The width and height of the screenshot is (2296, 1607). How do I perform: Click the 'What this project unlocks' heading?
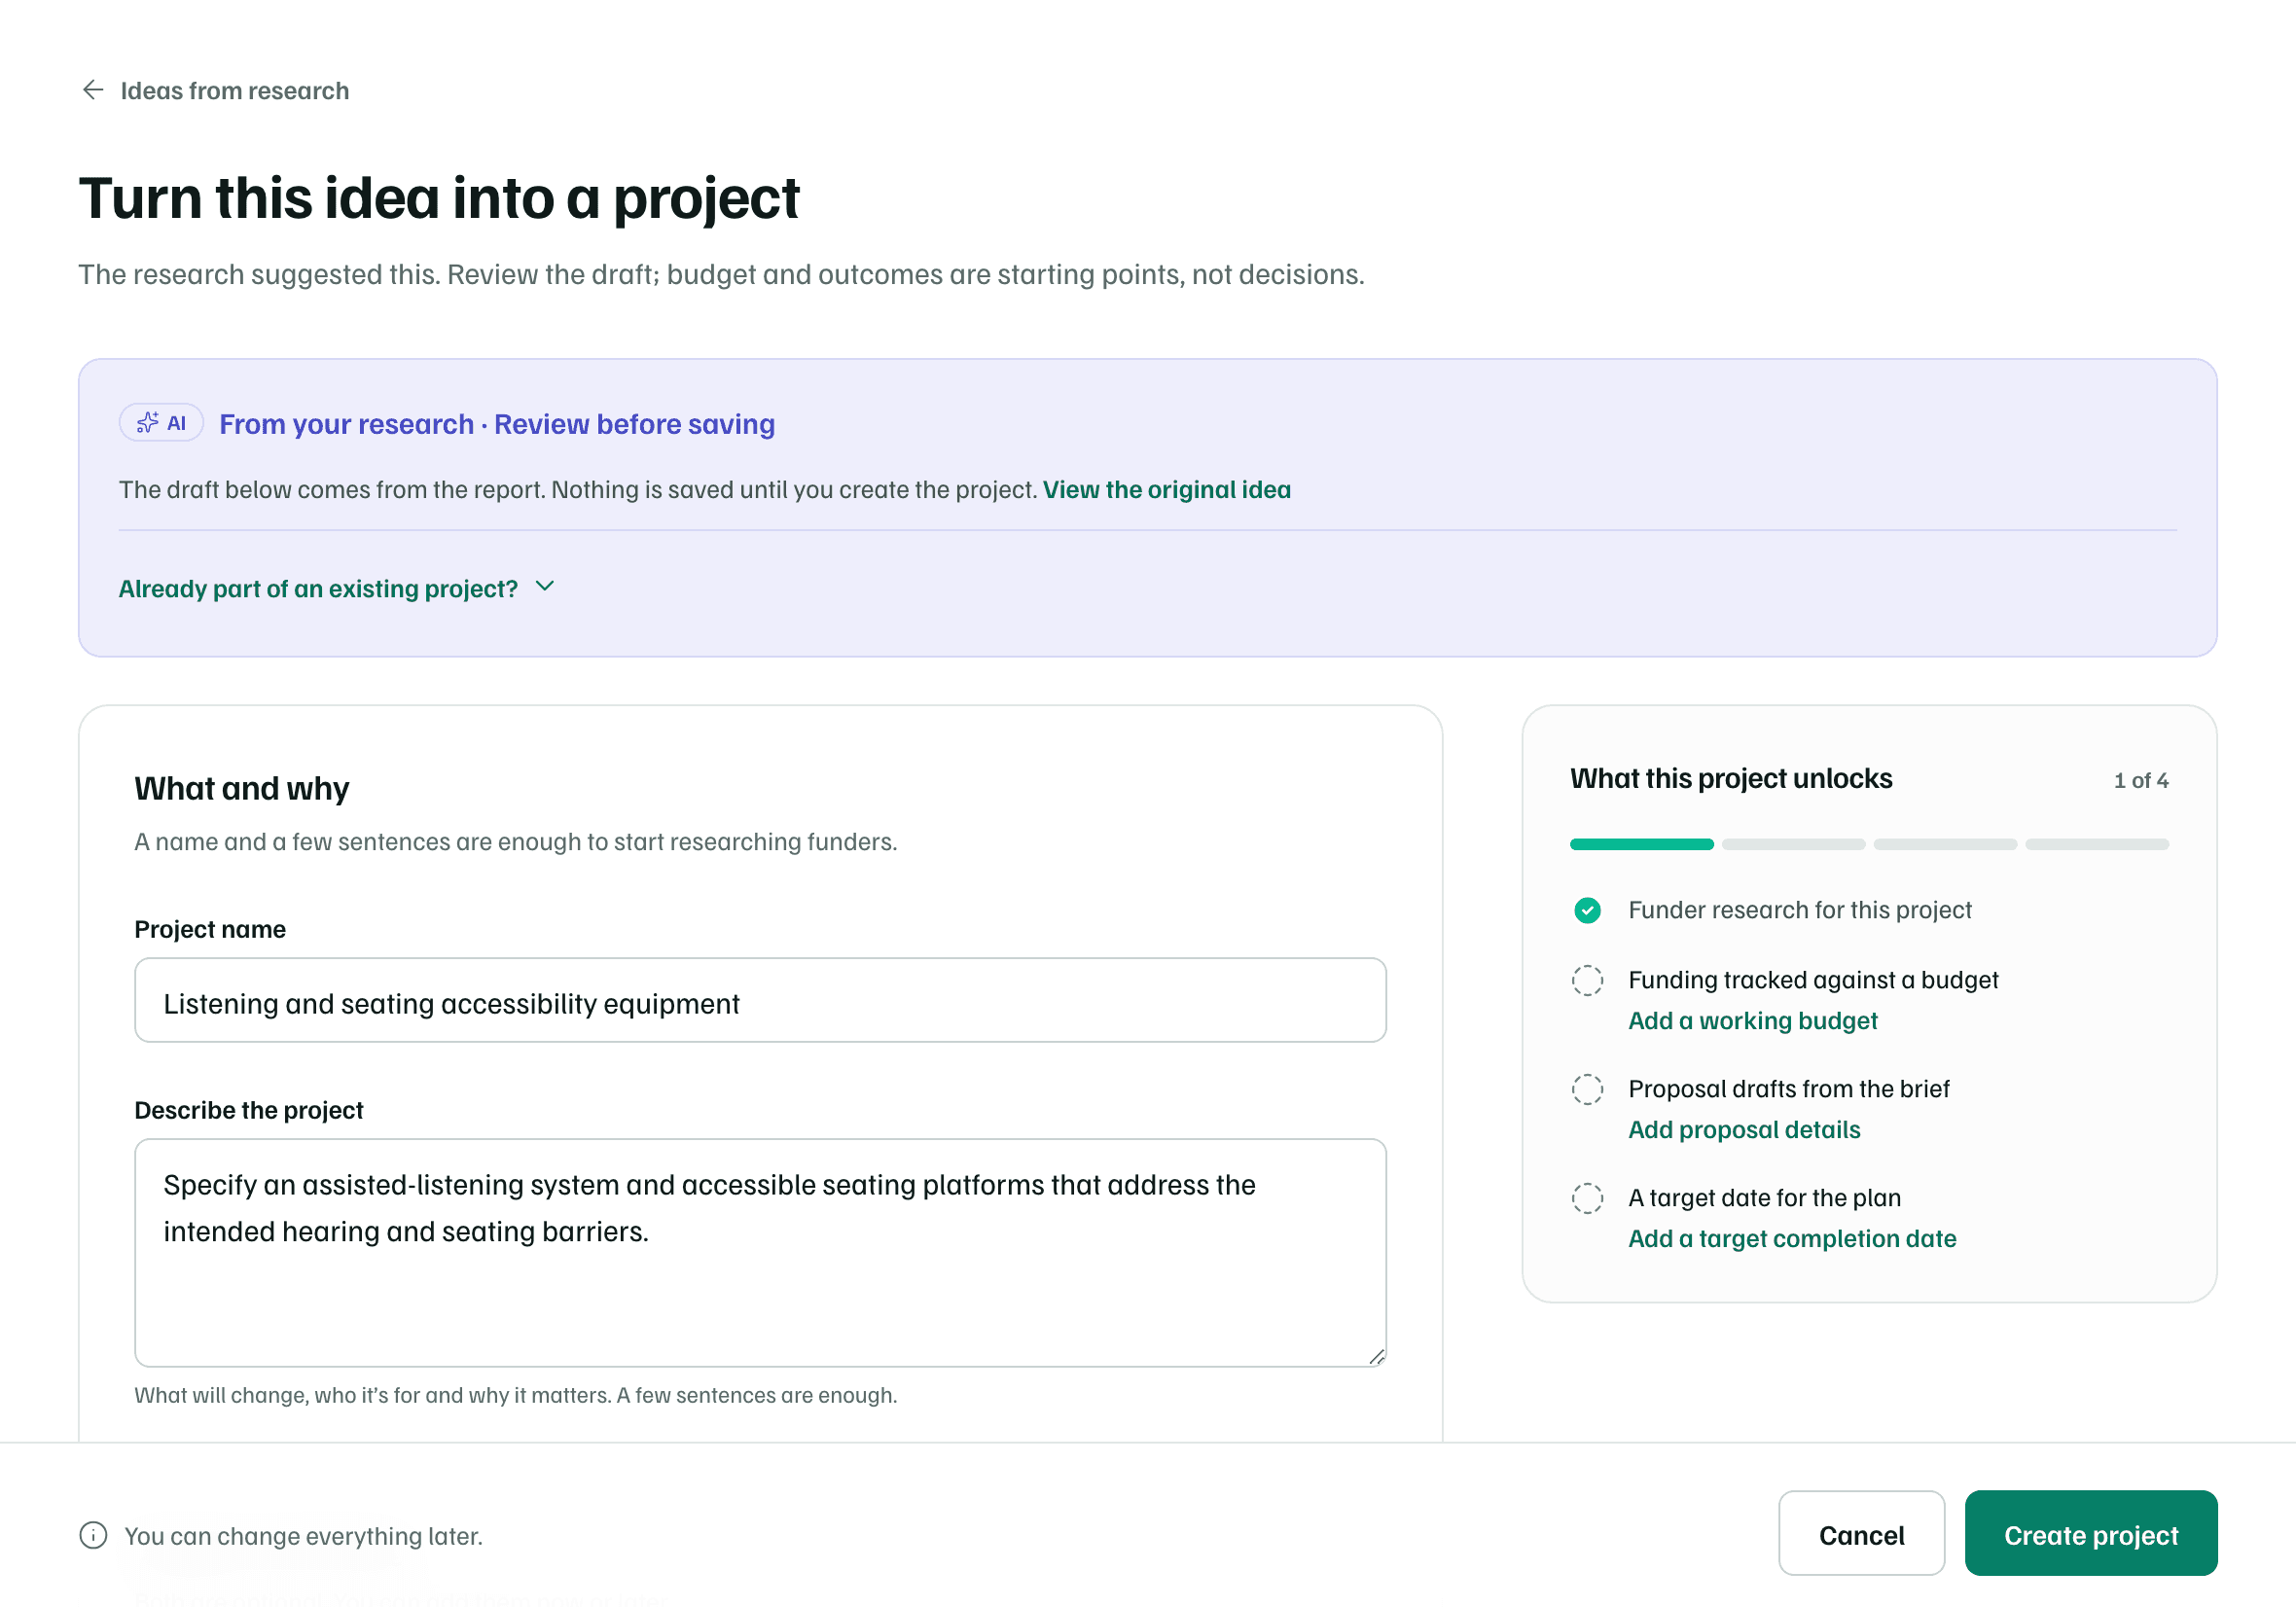[1731, 778]
